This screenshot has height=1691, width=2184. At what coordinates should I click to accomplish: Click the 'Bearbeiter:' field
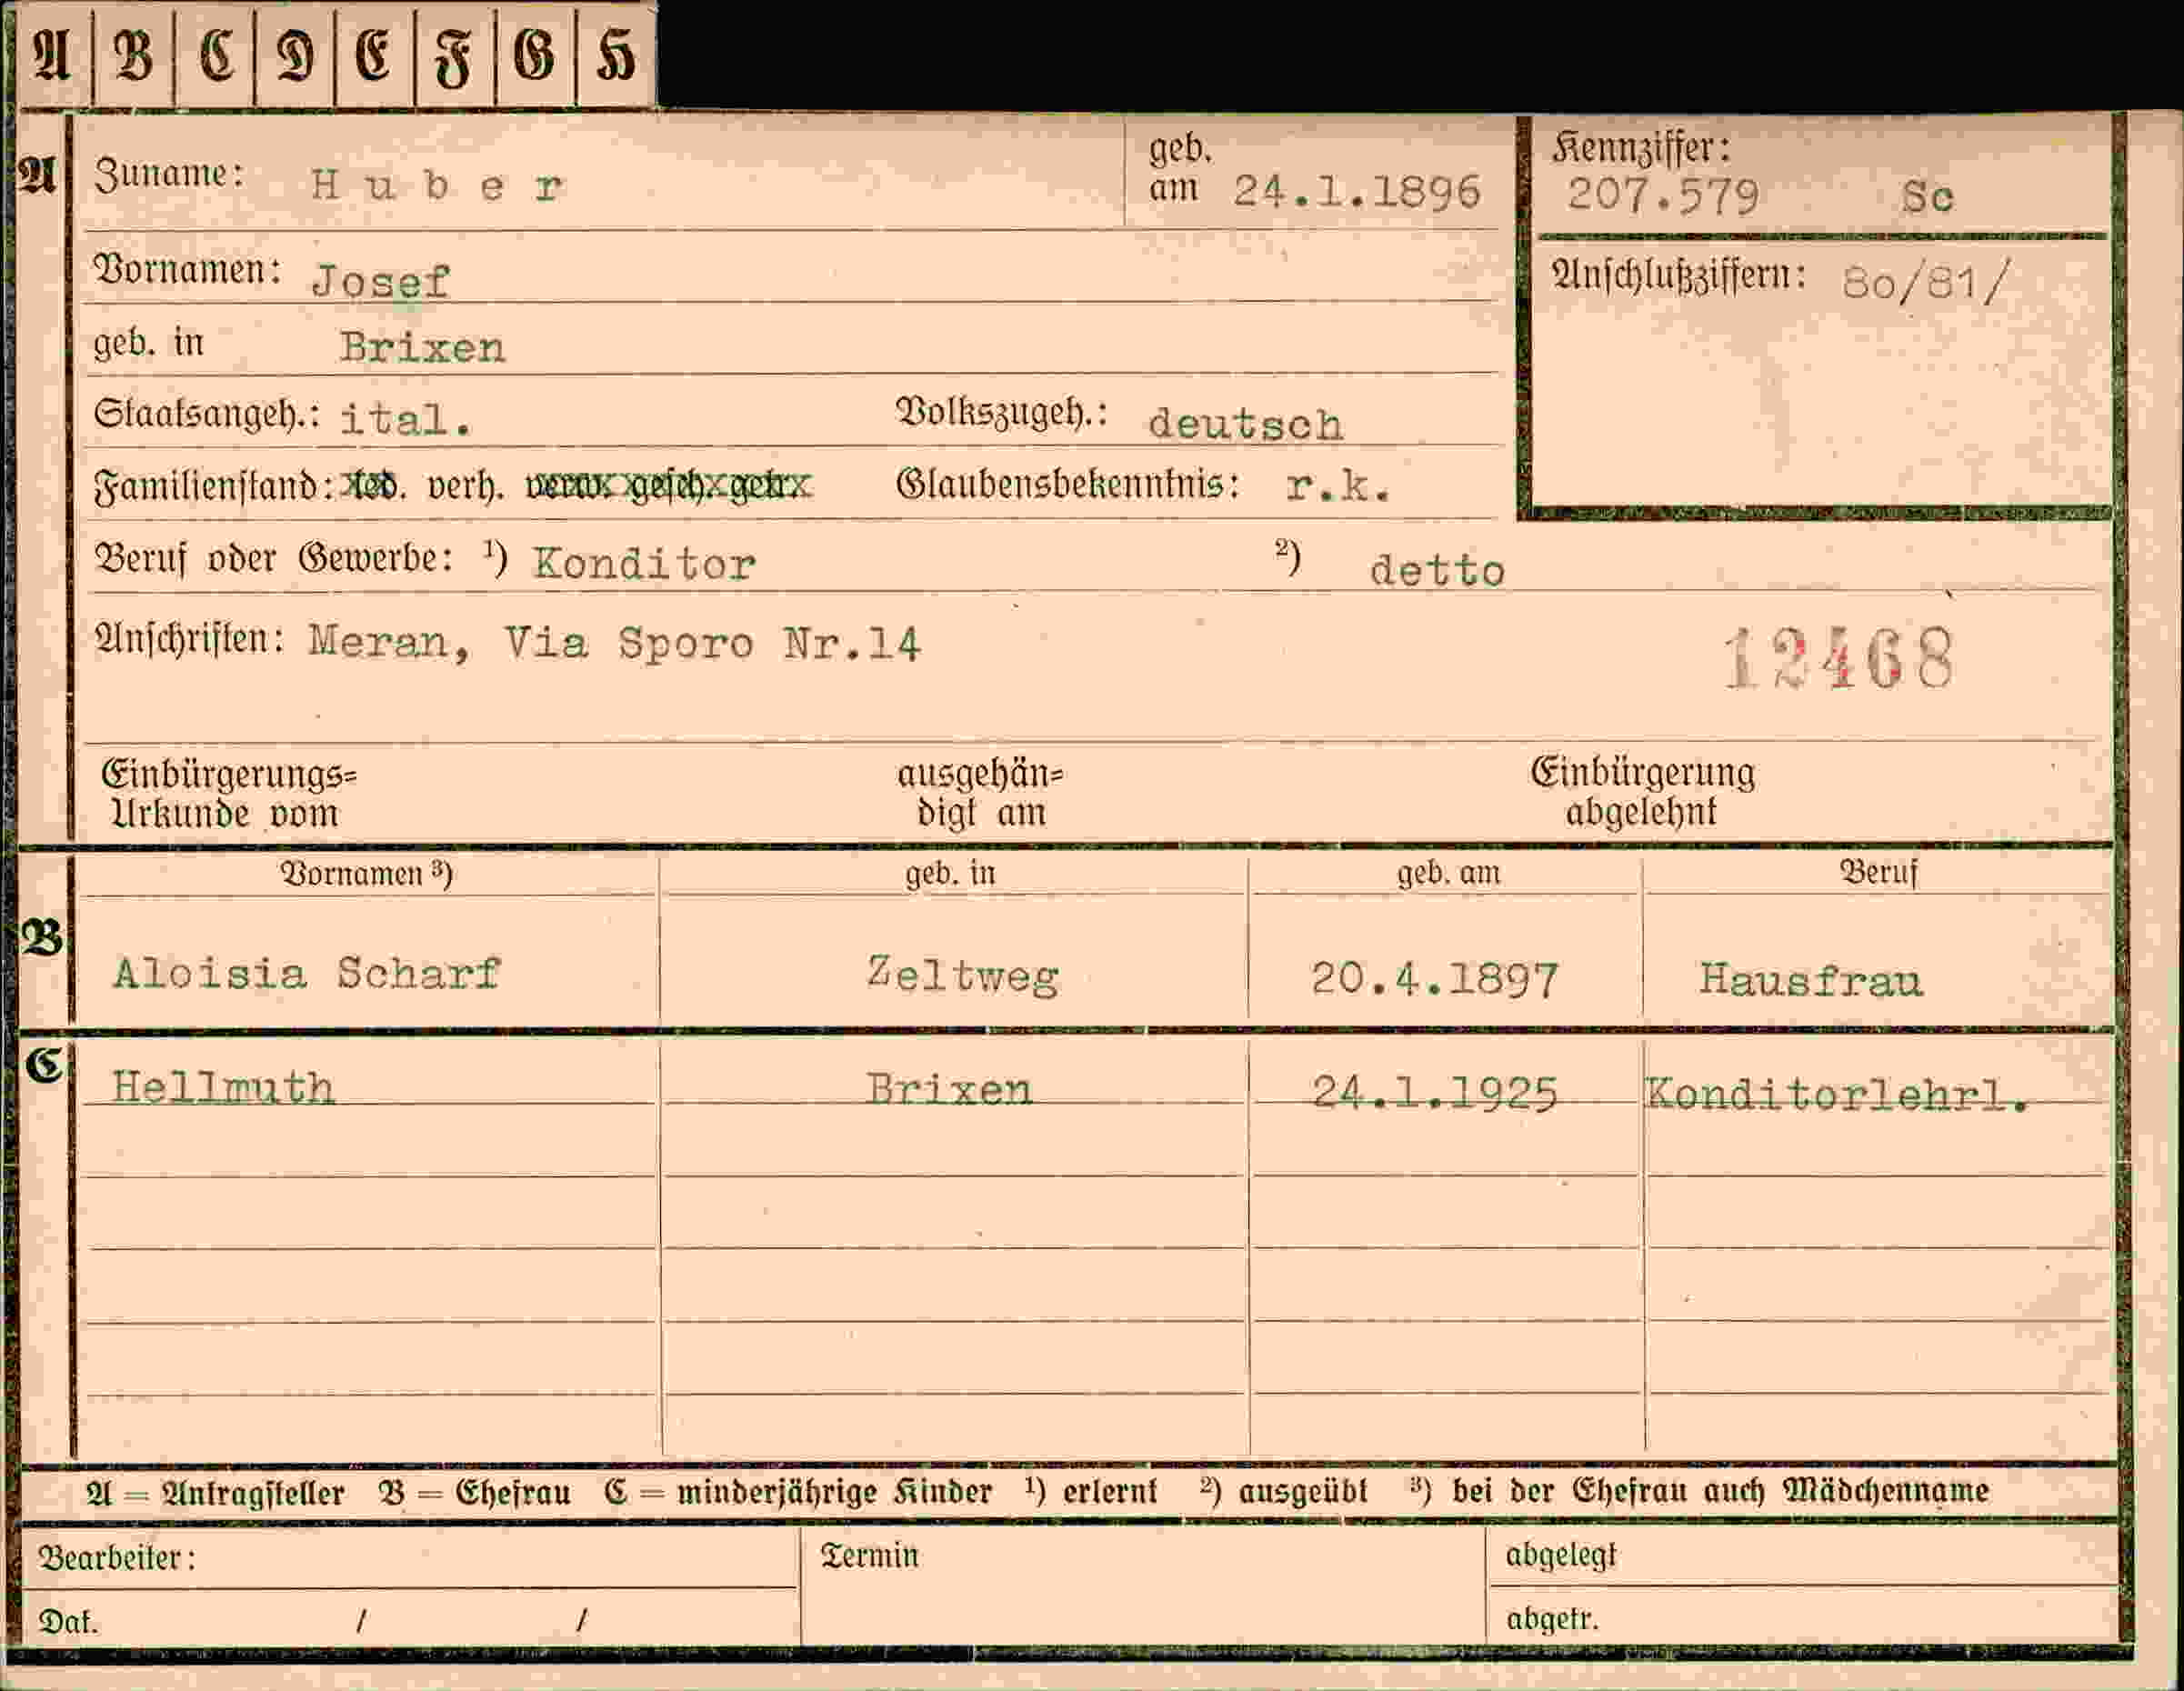point(409,1557)
